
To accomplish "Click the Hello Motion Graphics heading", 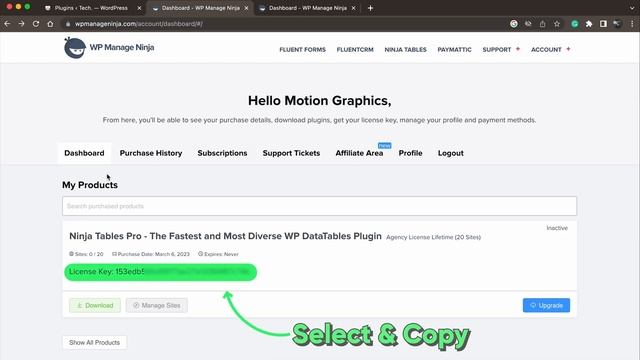I will coord(320,100).
